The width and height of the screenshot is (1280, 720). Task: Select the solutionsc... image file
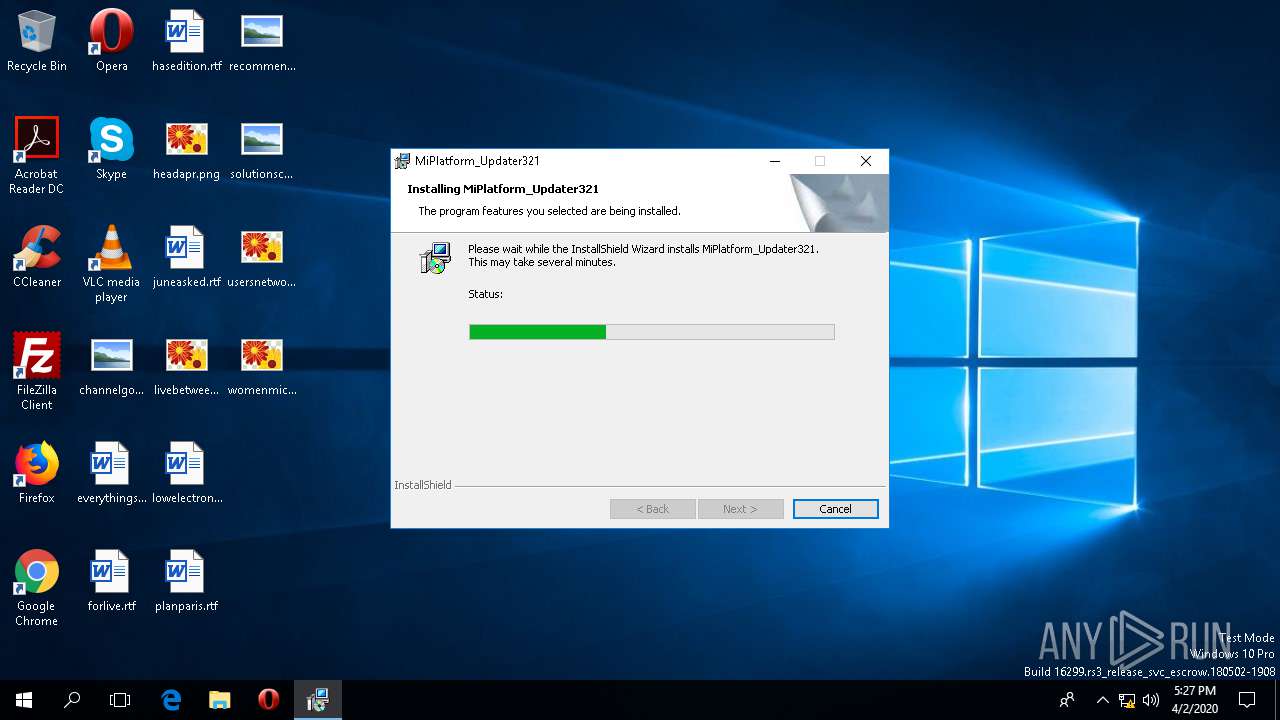point(262,149)
